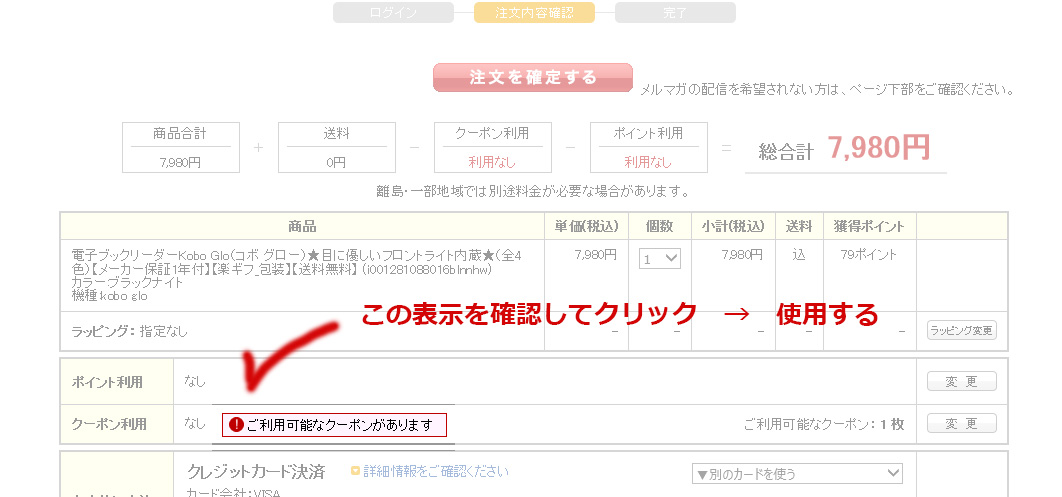The height and width of the screenshot is (497, 1062).
Task: Click 変更 button in ポイント利用 row
Action: [961, 382]
